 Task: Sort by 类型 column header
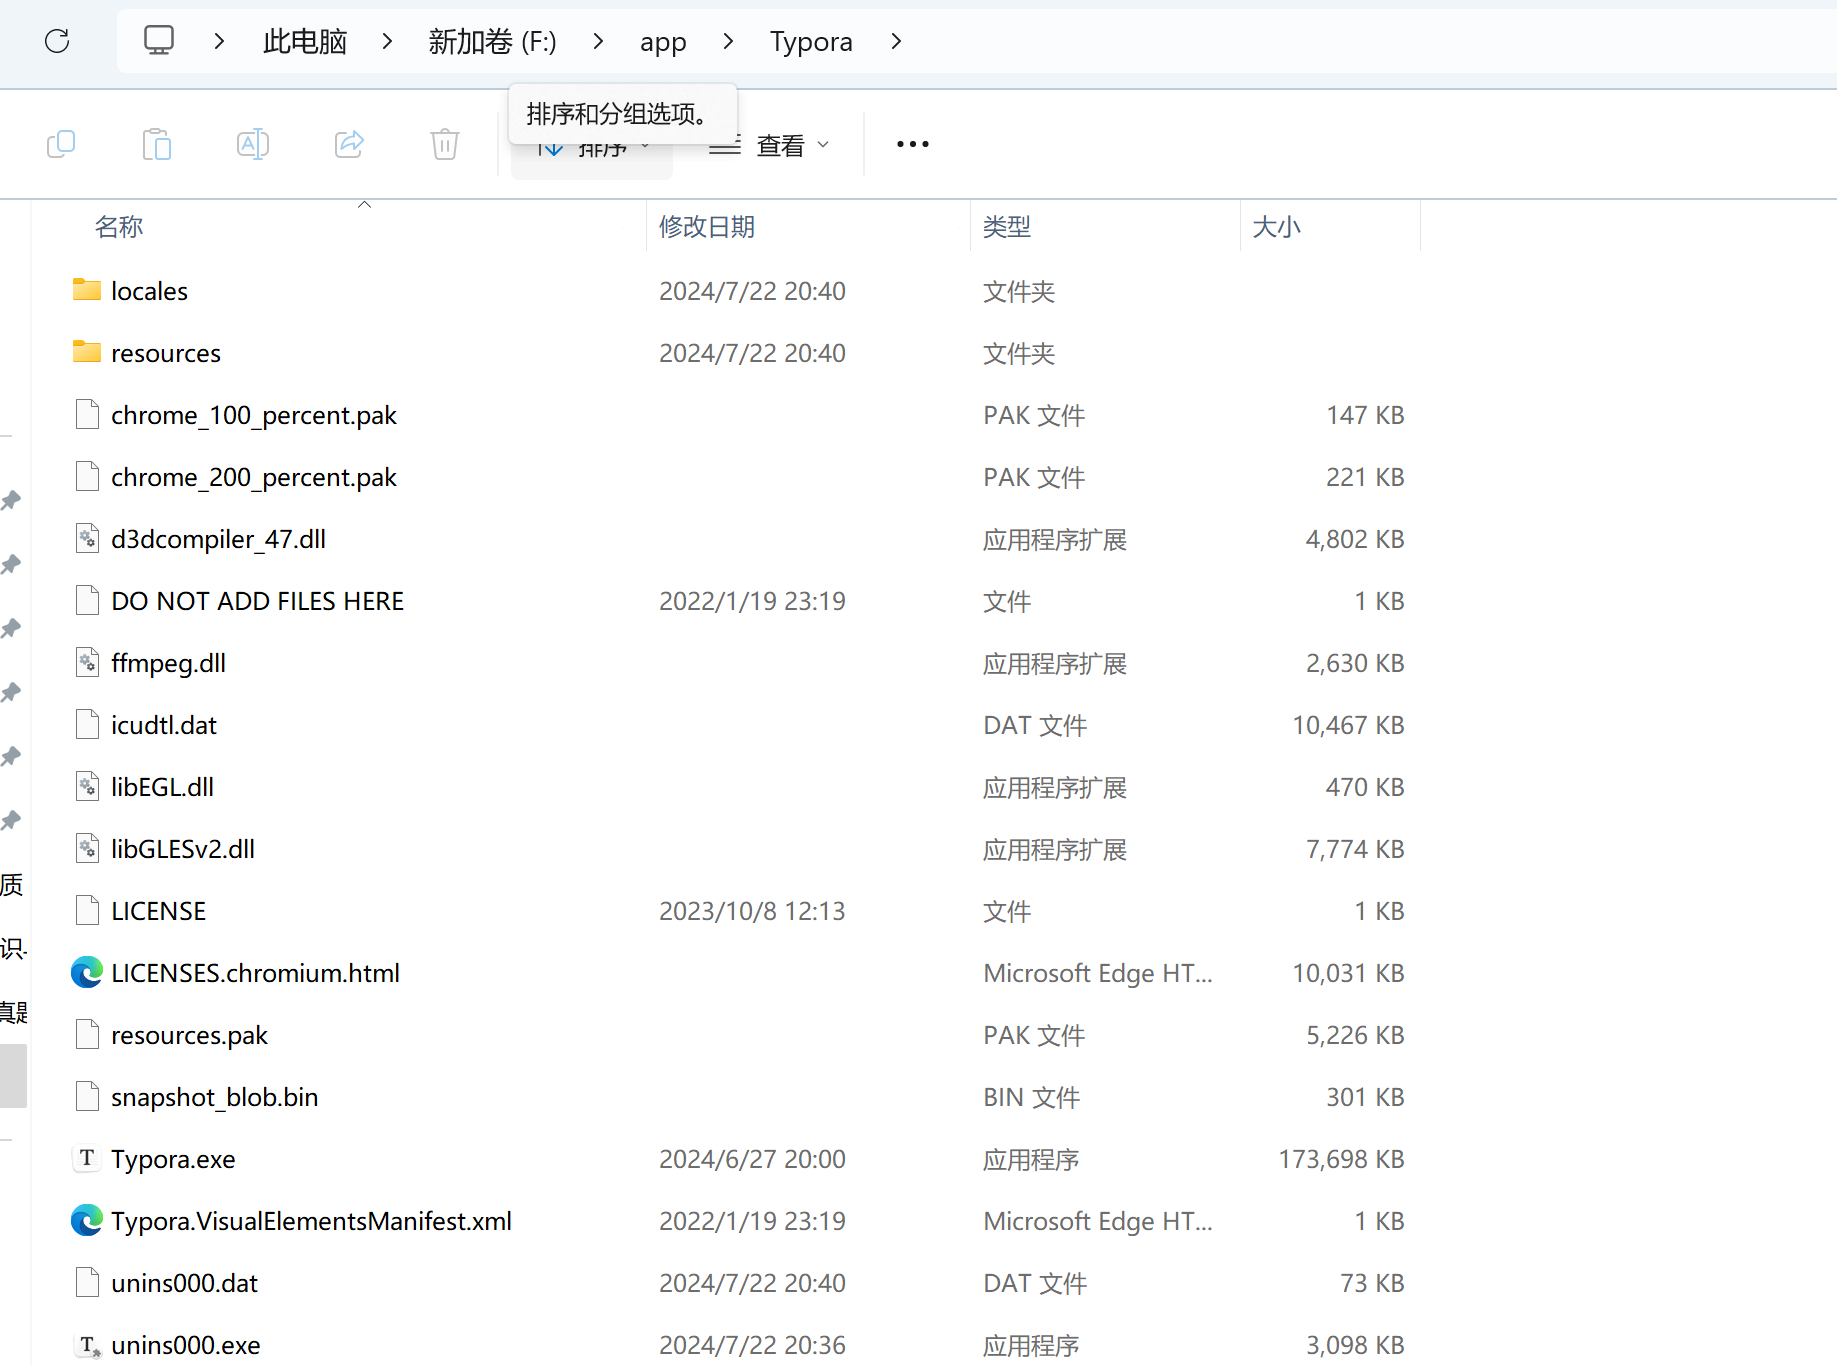(x=1007, y=227)
